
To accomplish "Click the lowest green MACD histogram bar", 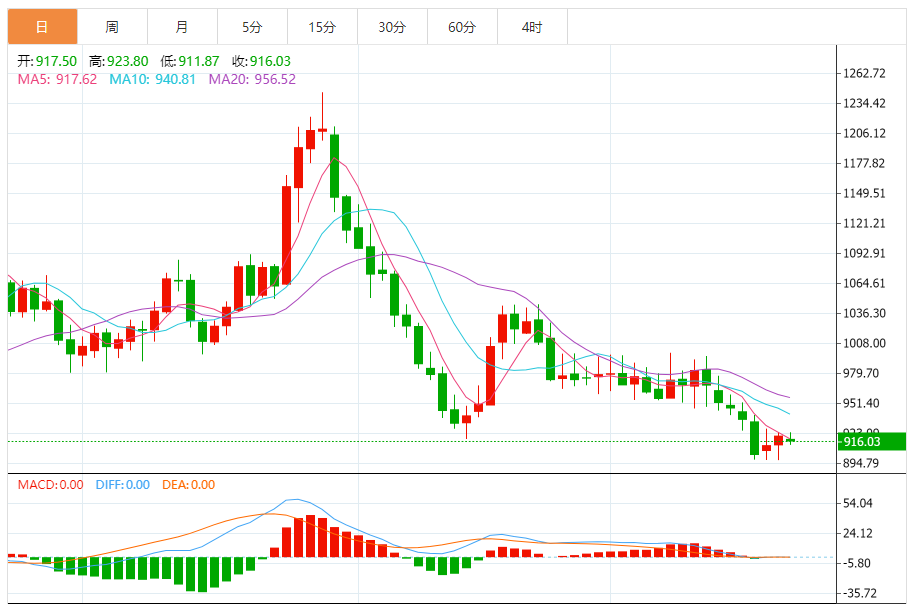I will click(x=202, y=574).
